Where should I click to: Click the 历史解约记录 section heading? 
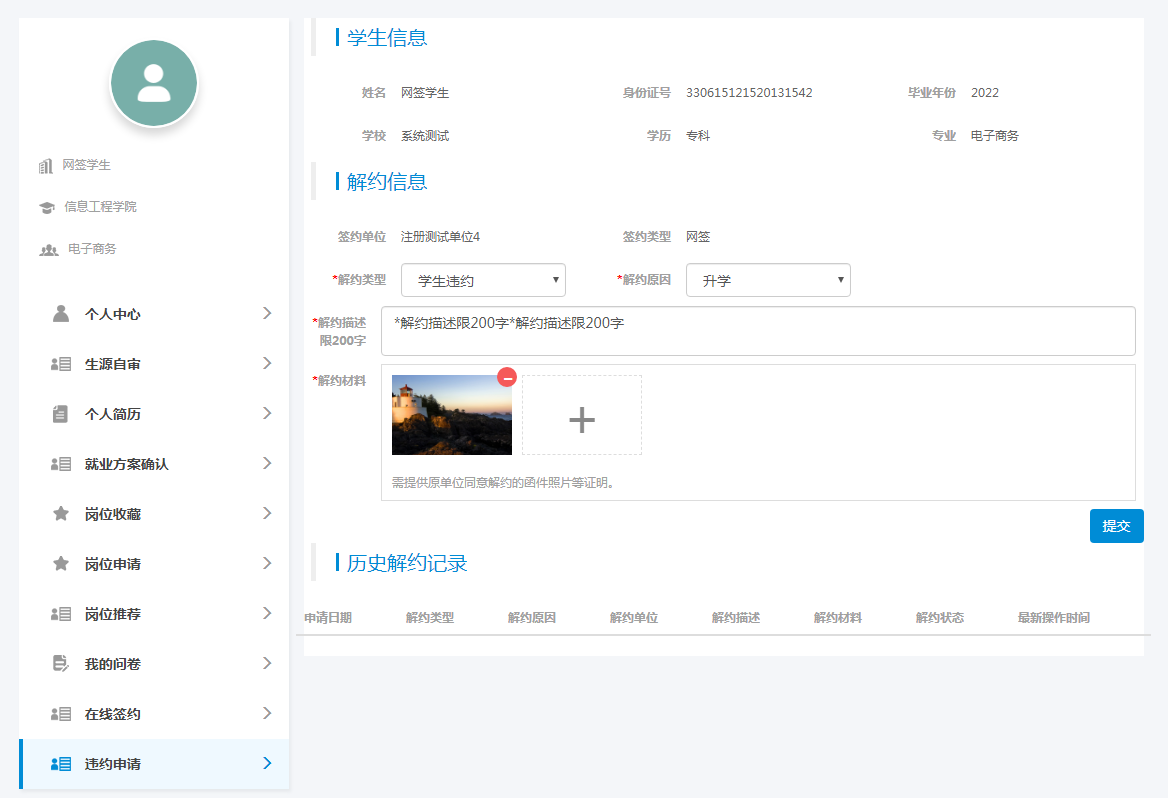tap(407, 563)
